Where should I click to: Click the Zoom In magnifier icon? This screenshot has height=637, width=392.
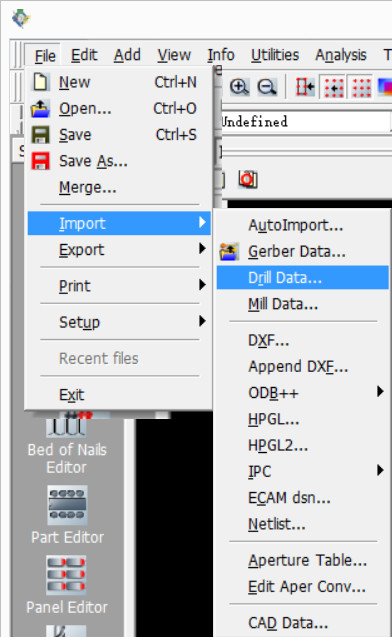coord(239,87)
